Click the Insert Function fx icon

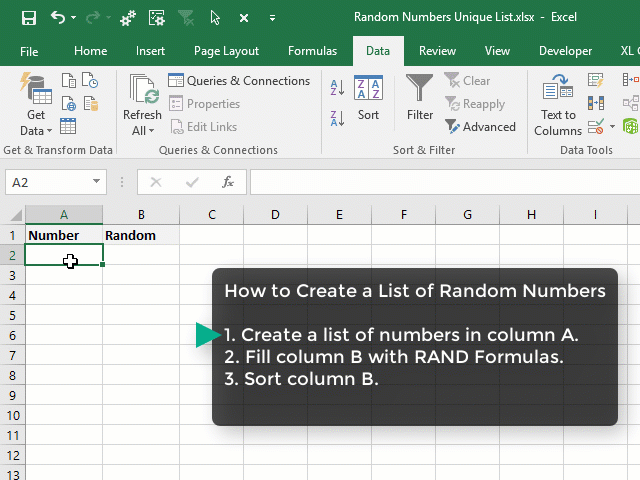tap(228, 182)
